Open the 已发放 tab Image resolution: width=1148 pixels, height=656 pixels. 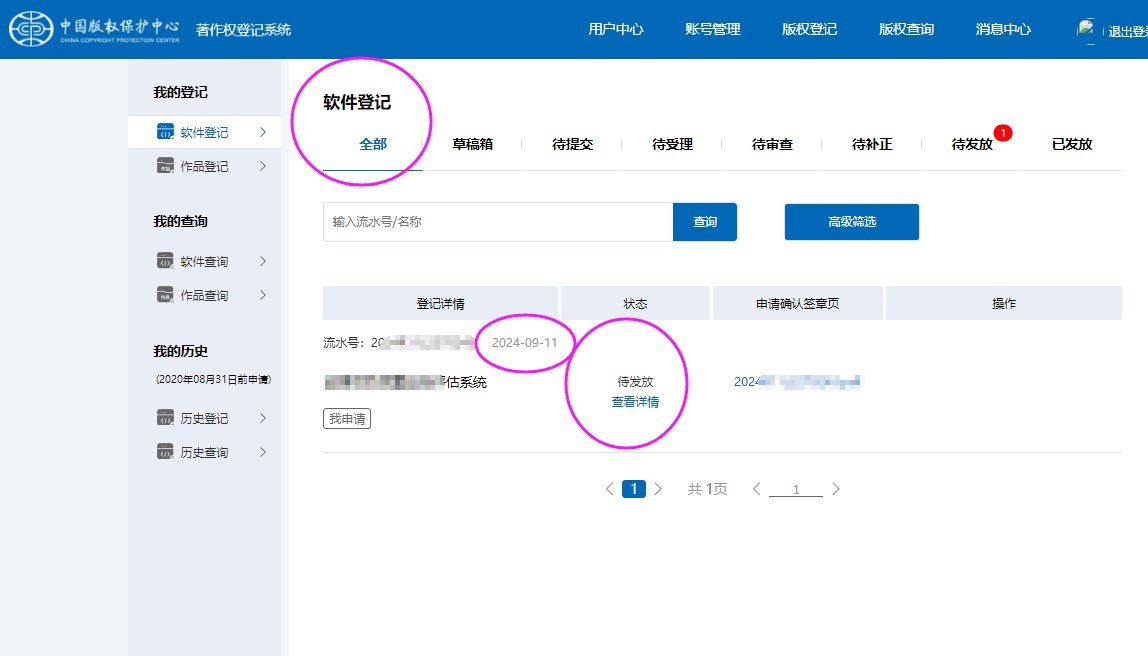[1072, 143]
